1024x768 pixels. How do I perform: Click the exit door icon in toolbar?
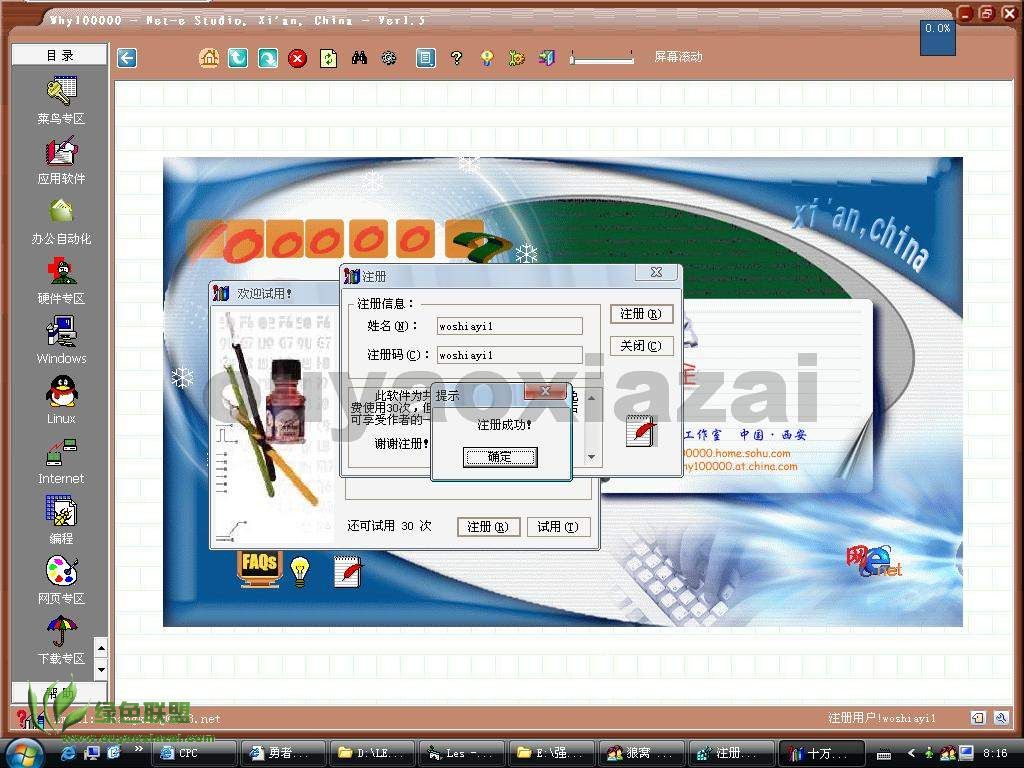[547, 58]
